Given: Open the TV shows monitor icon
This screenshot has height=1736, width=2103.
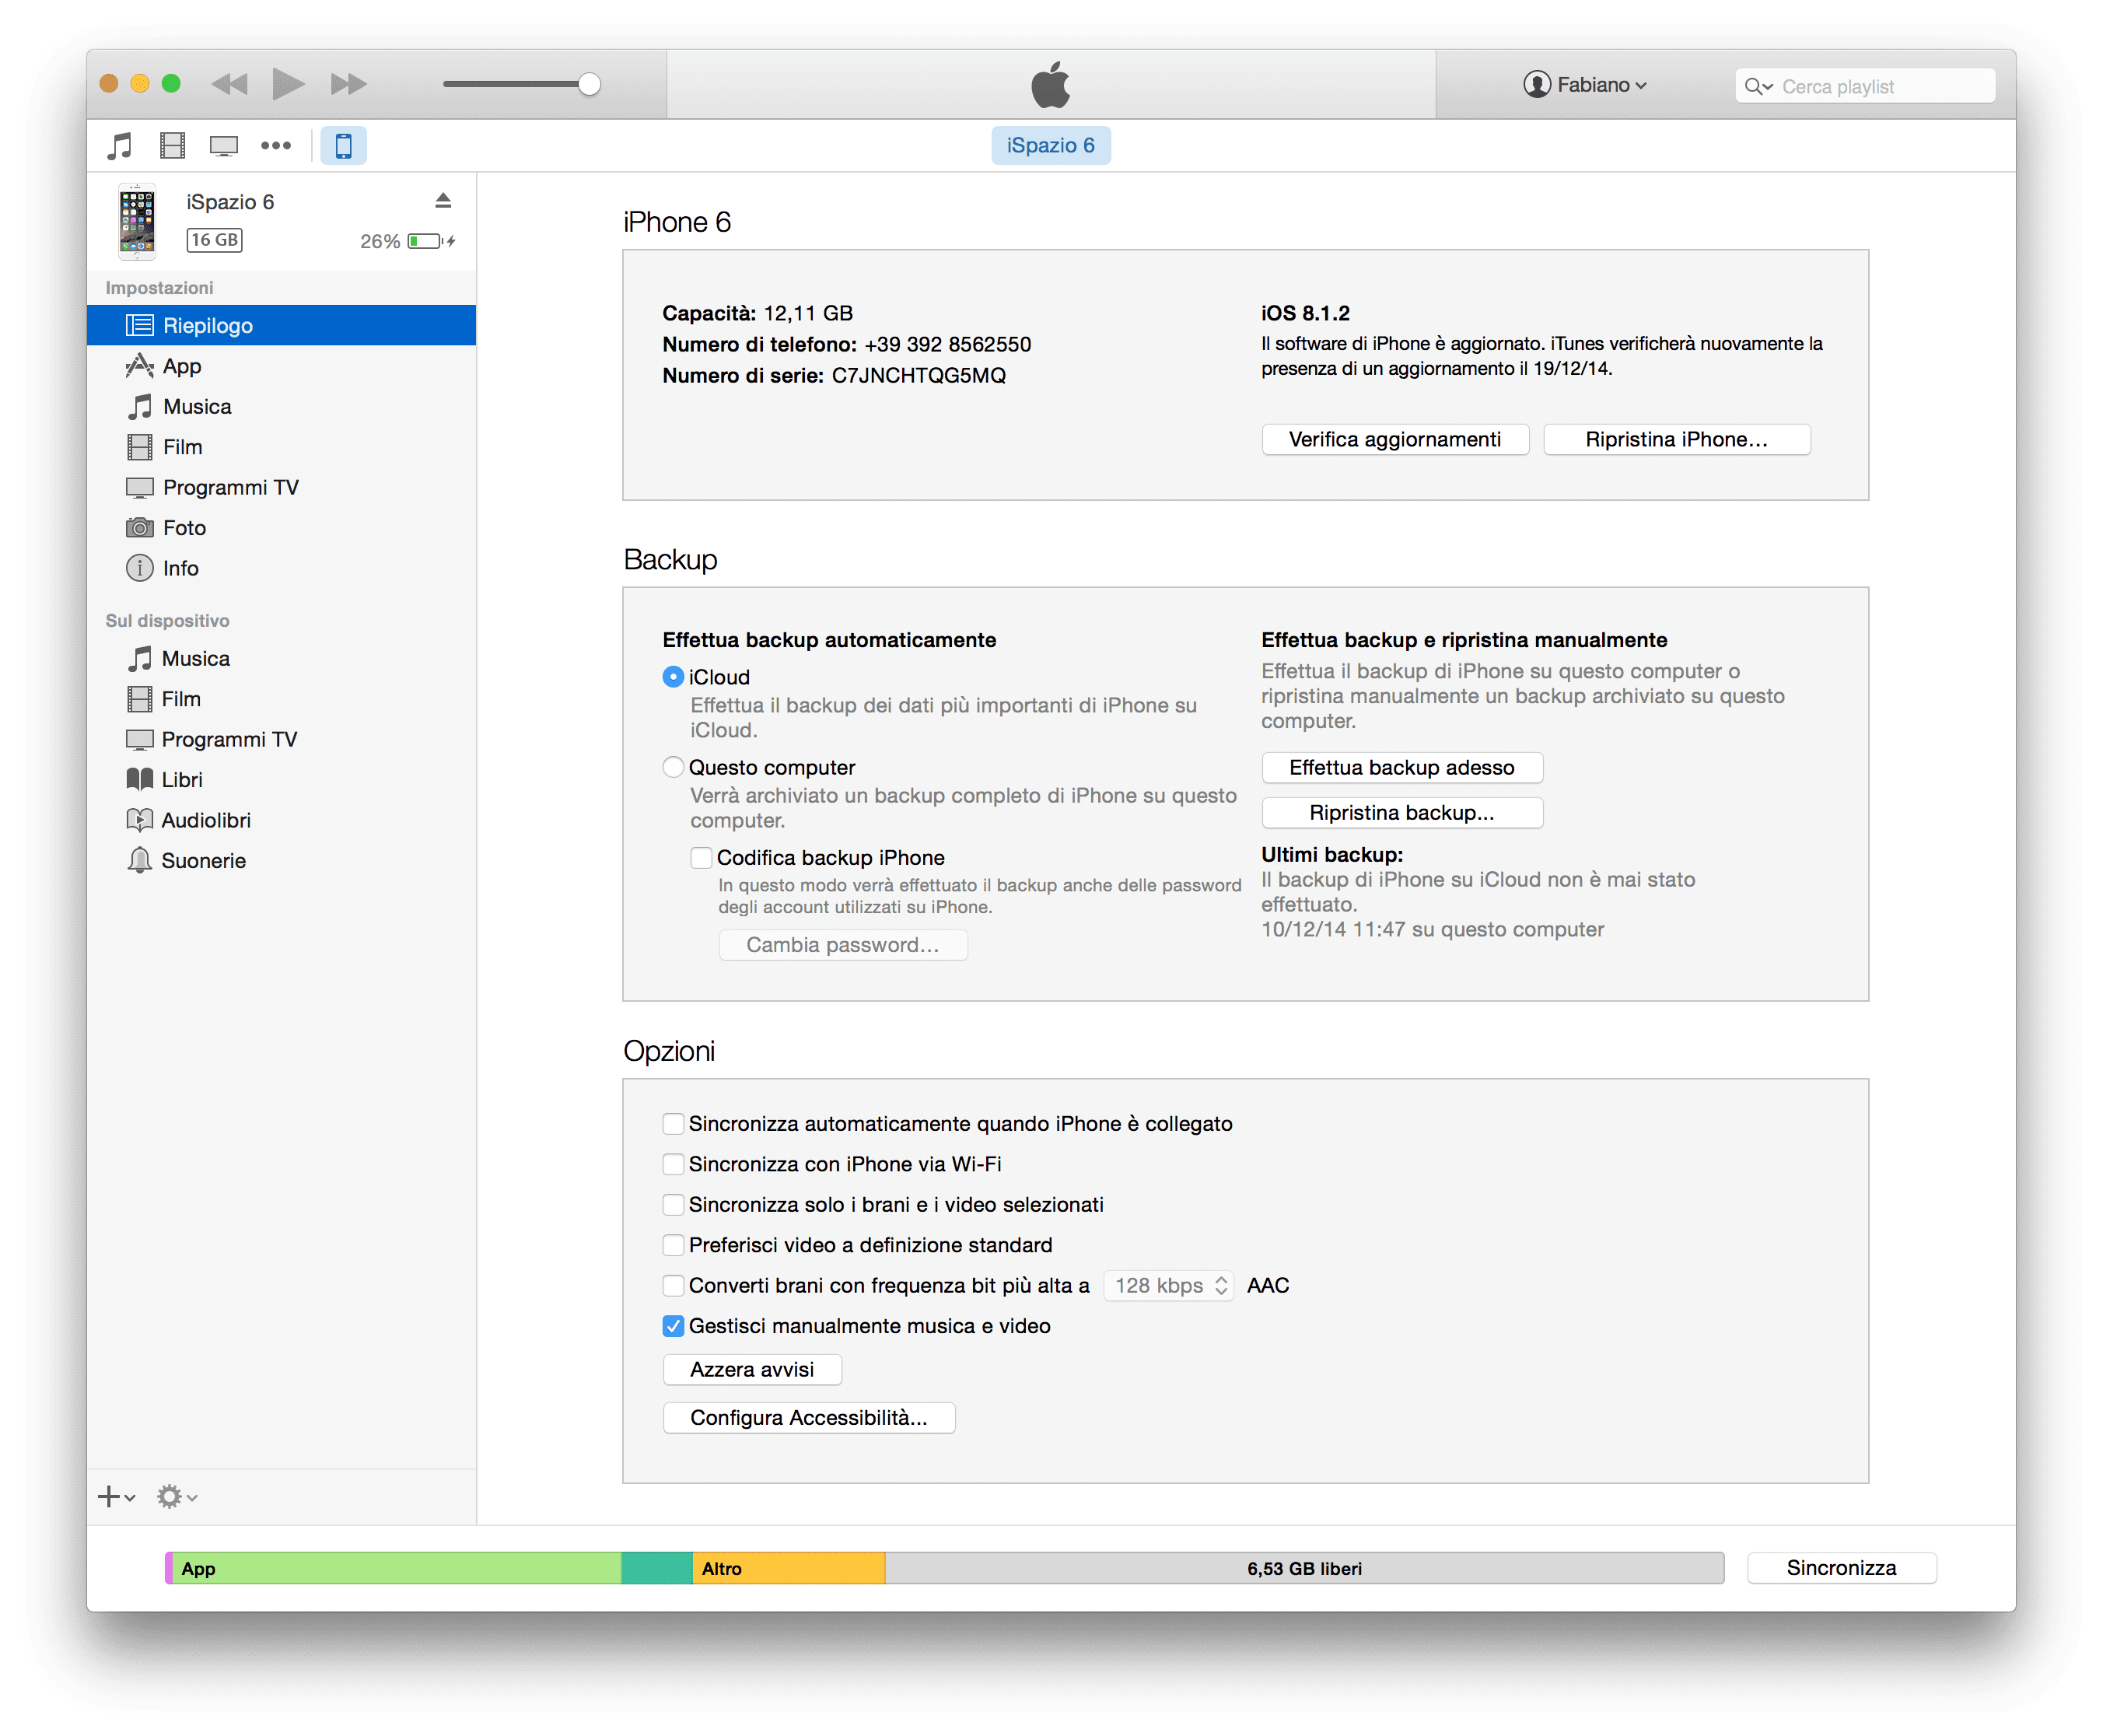Looking at the screenshot, I should click(x=223, y=146).
